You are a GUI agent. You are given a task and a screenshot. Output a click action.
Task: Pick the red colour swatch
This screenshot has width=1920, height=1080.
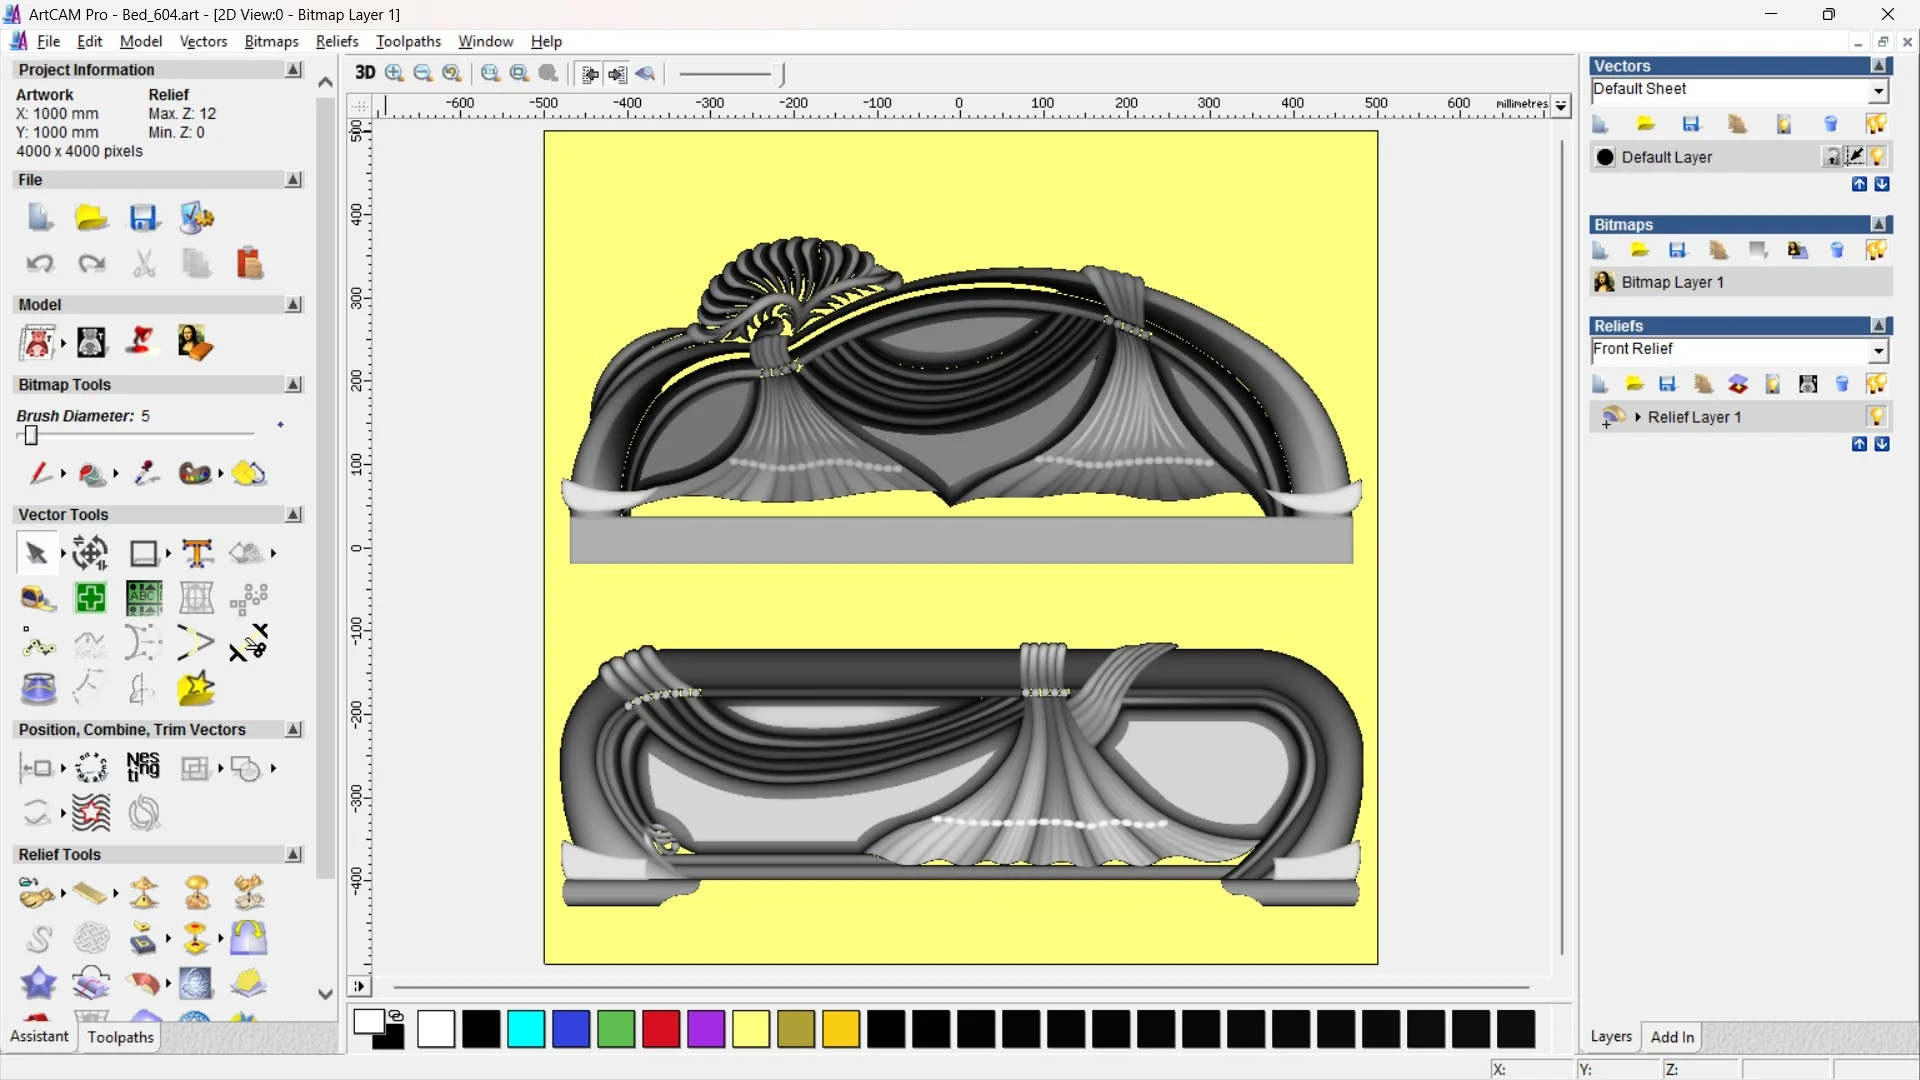coord(660,1029)
